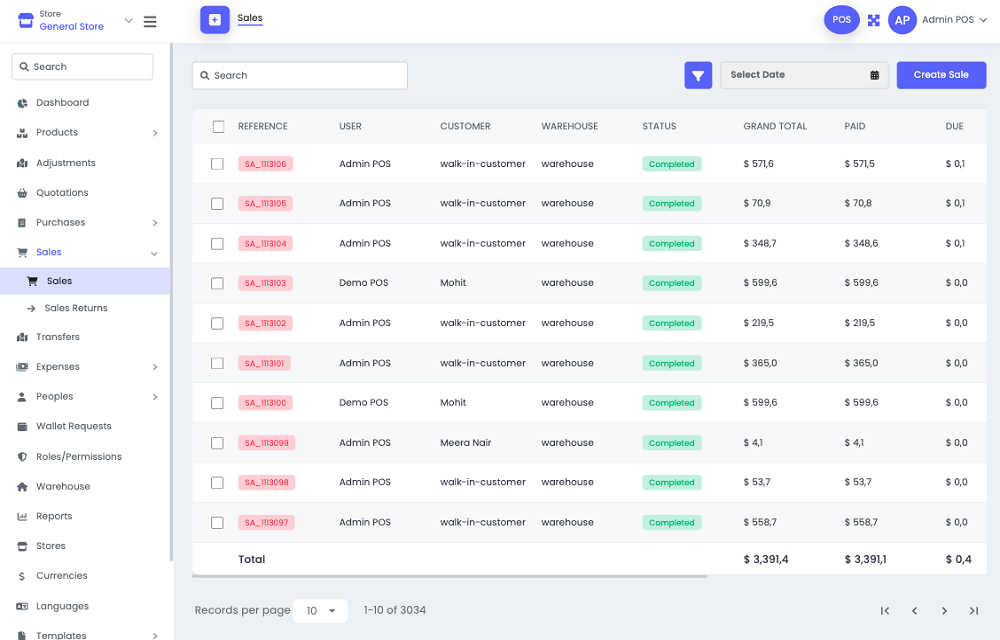This screenshot has width=1000, height=640.
Task: Check the box for sale SA_1113106
Action: click(217, 164)
